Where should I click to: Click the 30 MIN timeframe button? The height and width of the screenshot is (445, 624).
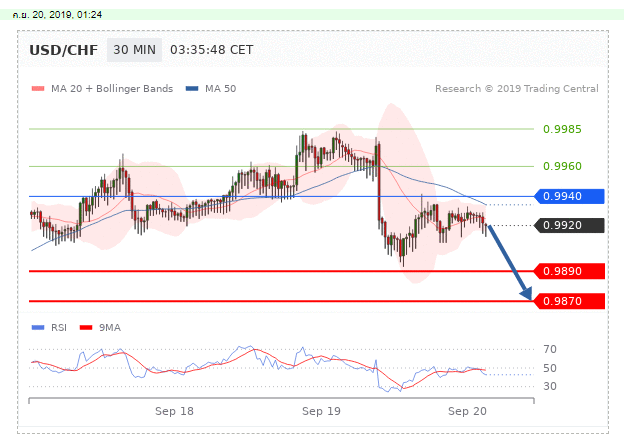134,50
